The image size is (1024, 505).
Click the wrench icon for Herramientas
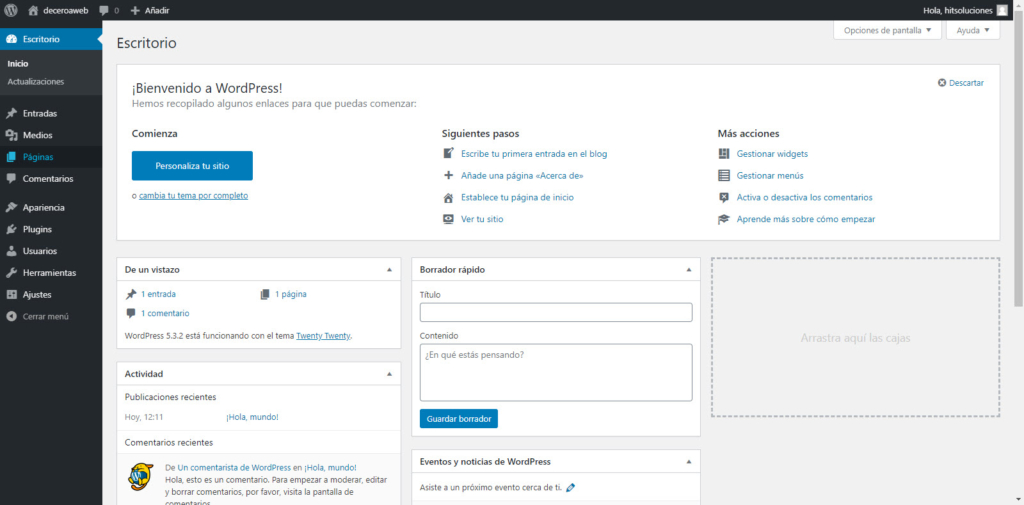[11, 272]
